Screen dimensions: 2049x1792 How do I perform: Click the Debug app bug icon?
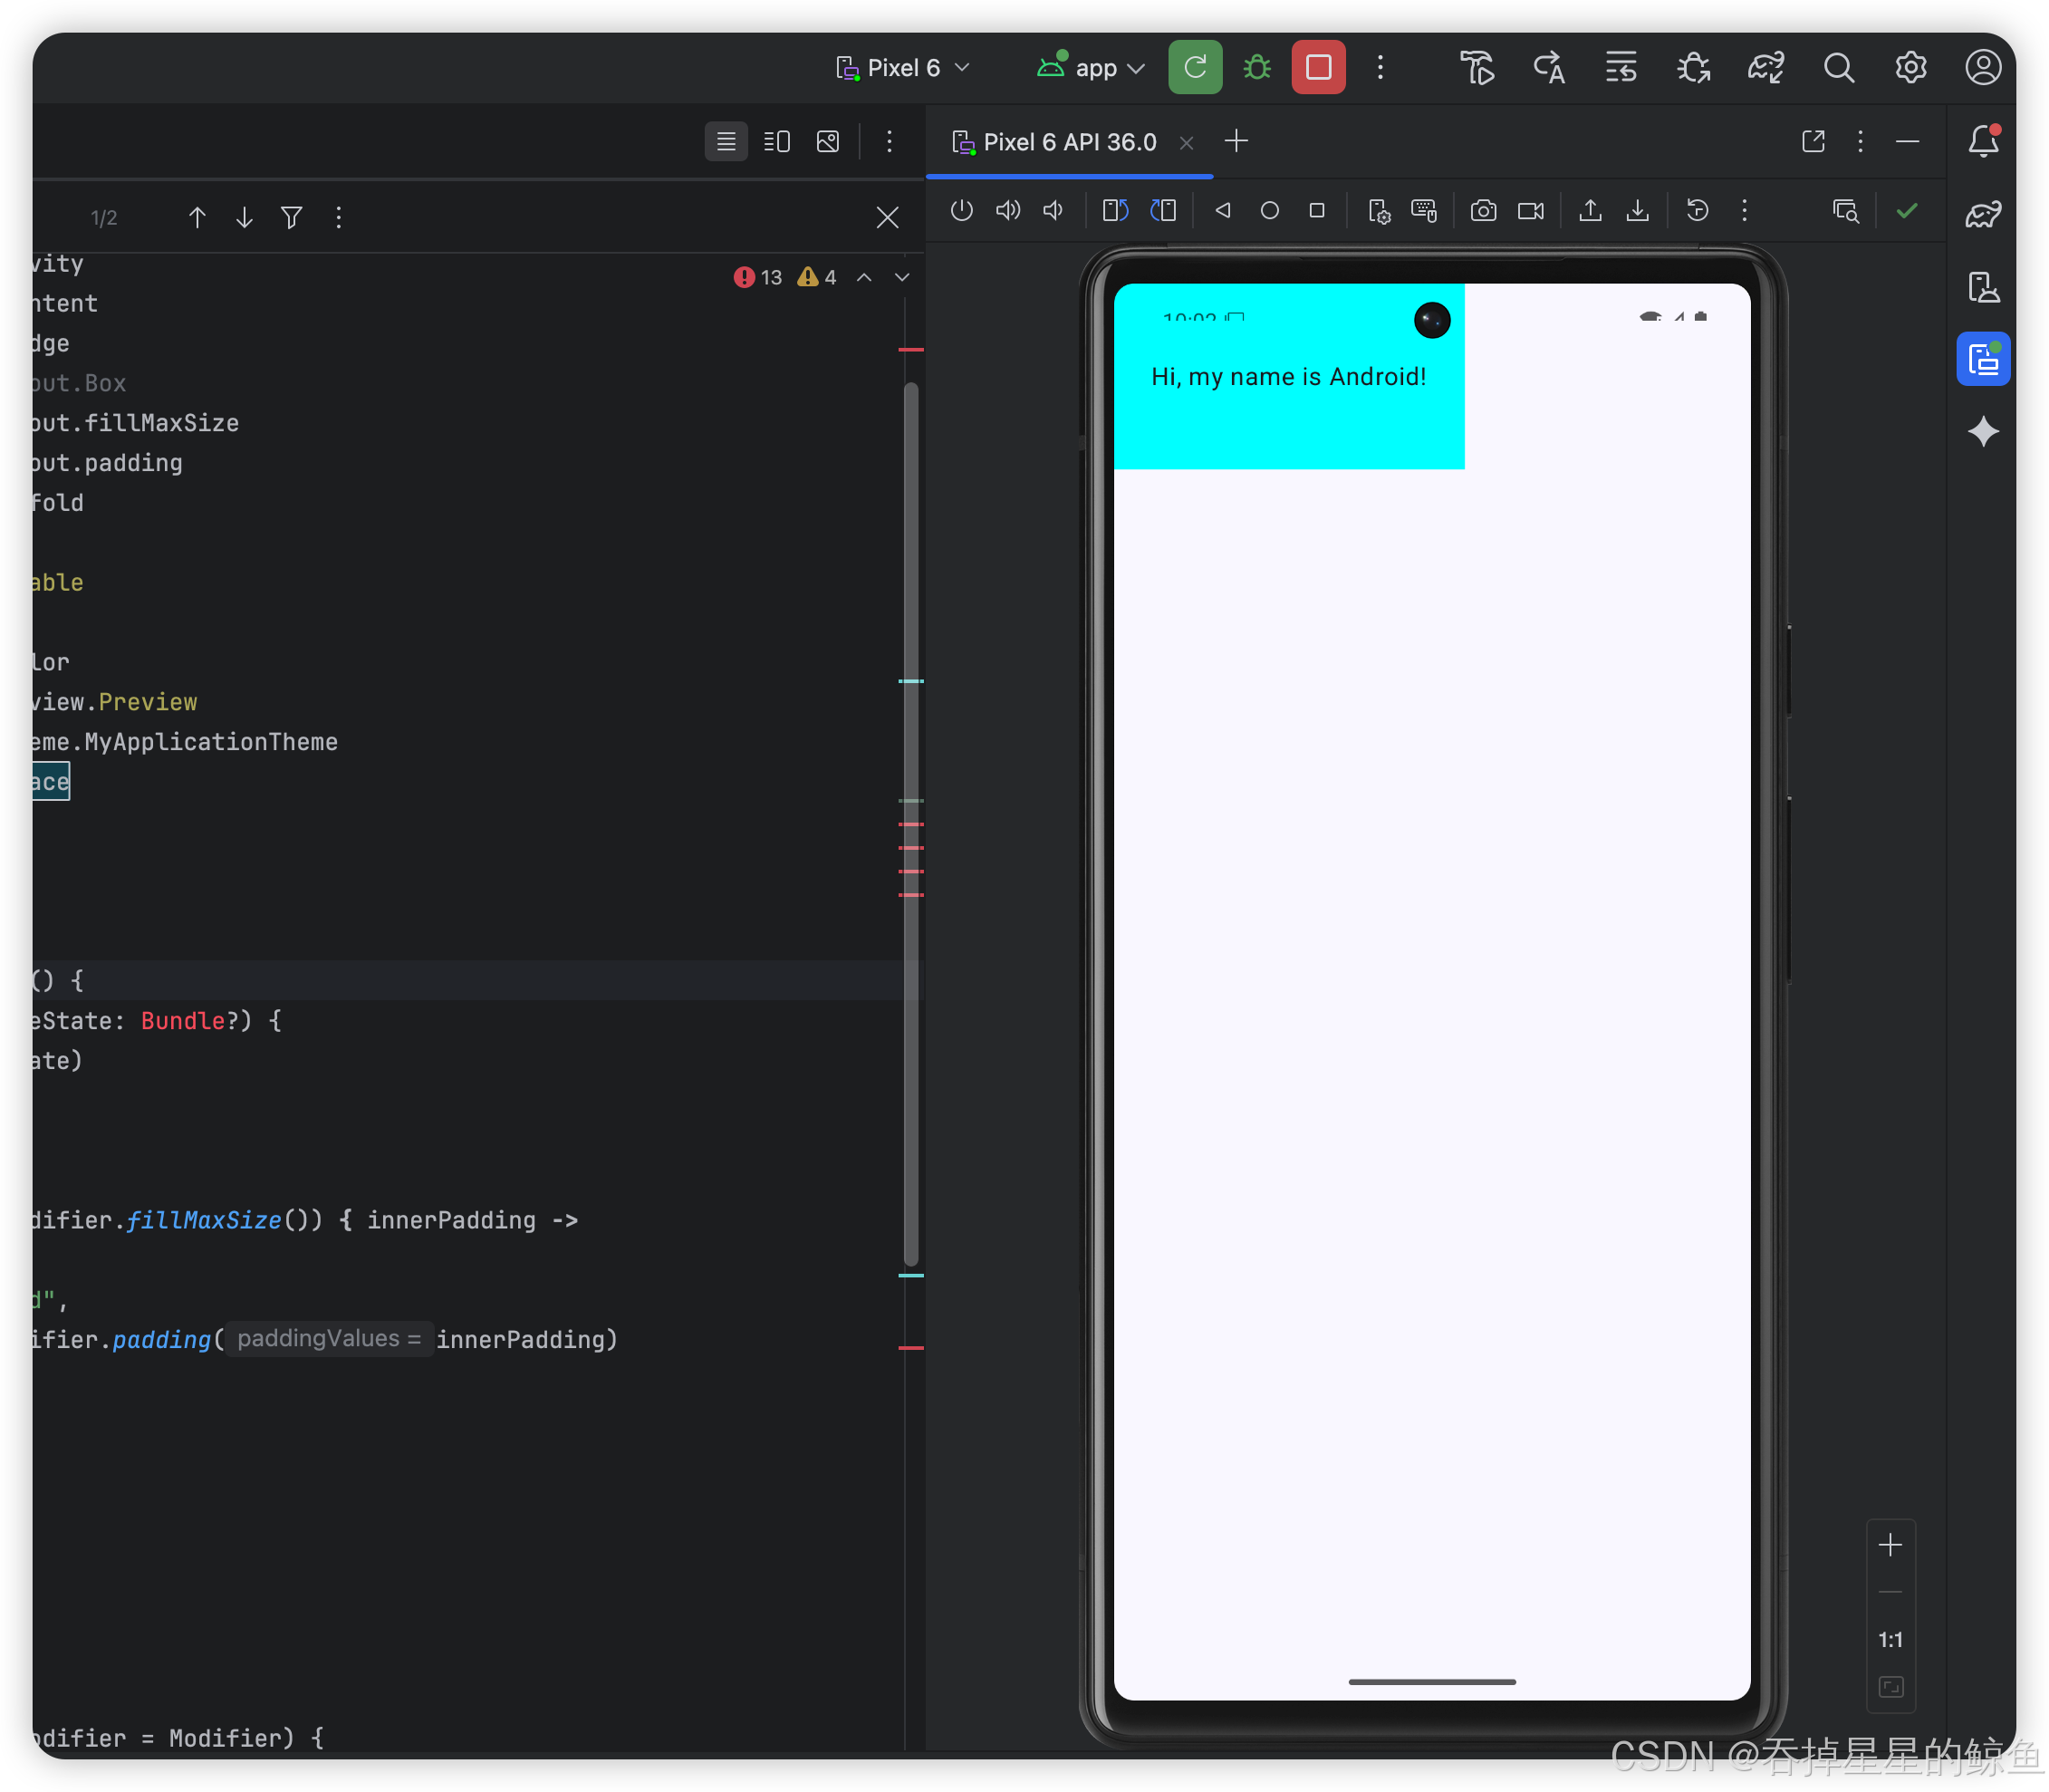coord(1256,68)
